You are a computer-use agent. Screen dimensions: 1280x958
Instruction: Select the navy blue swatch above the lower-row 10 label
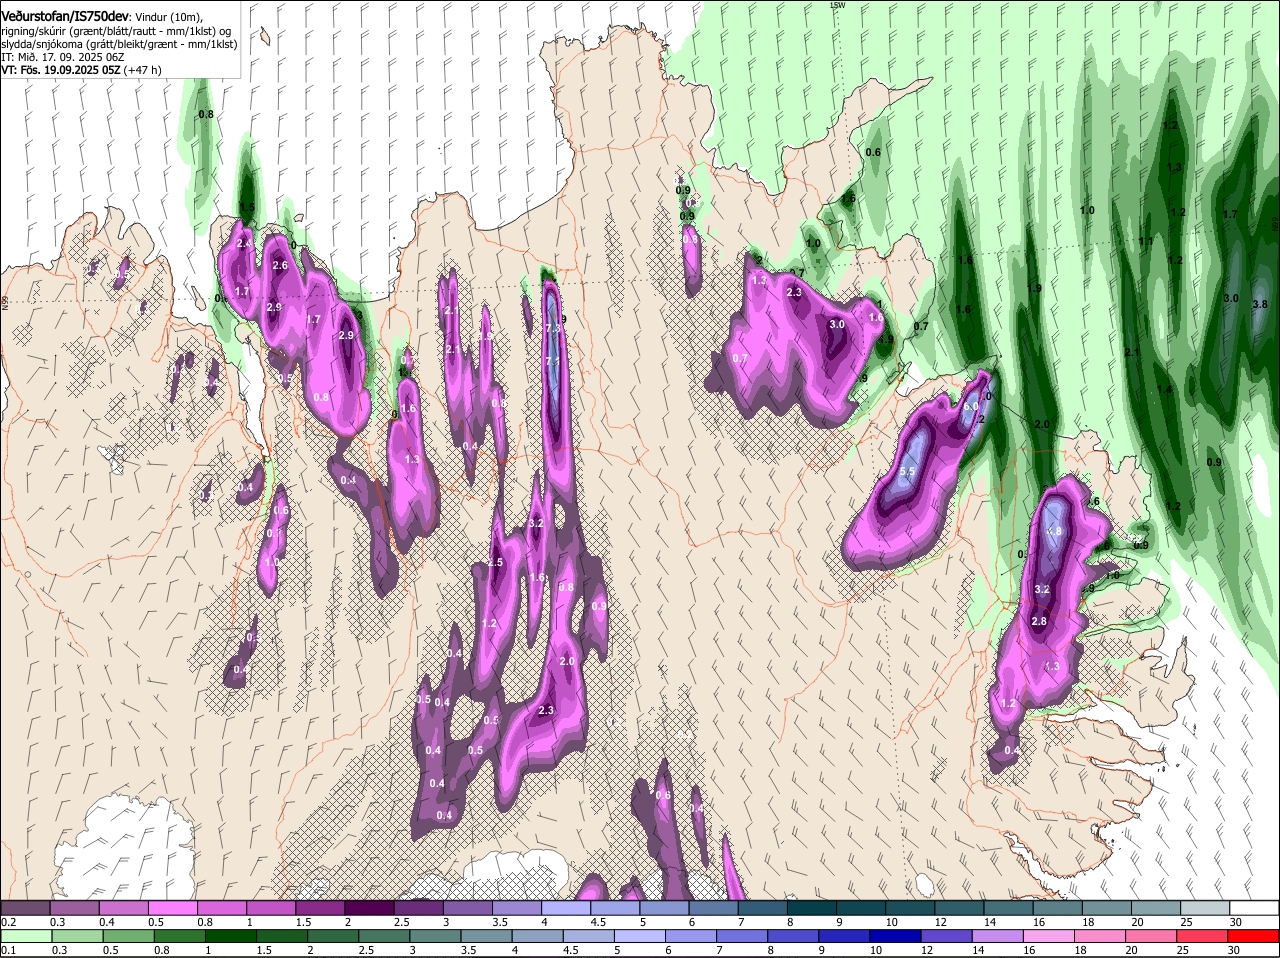[x=894, y=936]
